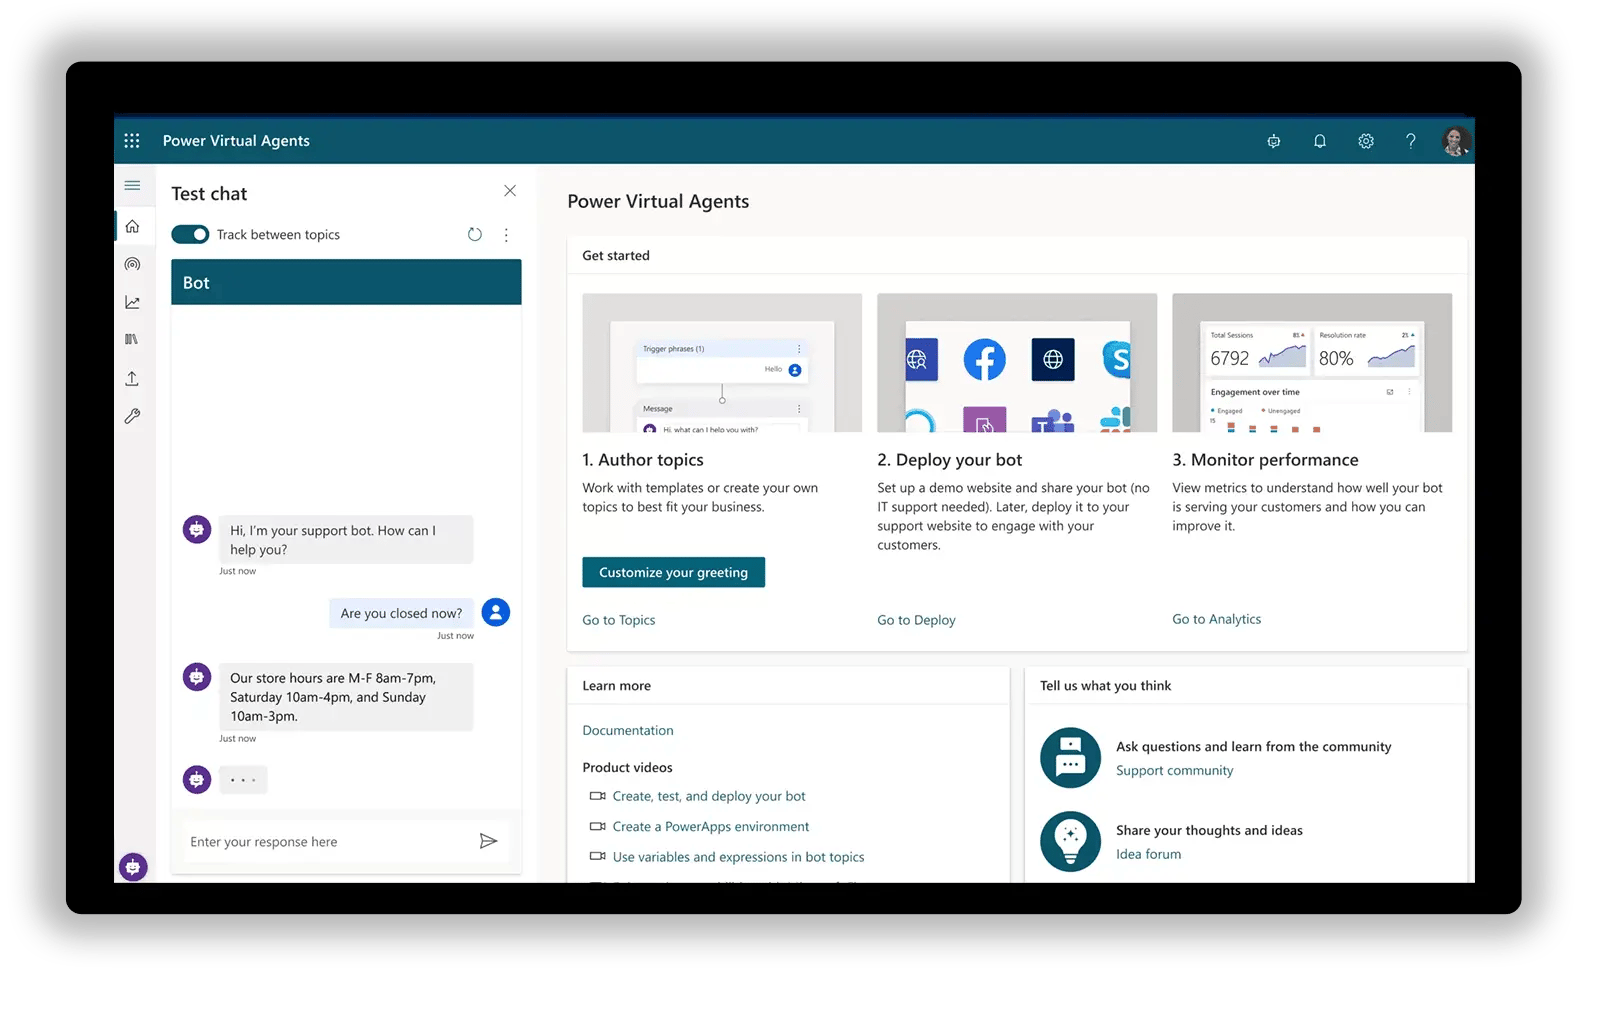Click the video icon beside Create, test, and deploy
The image size is (1619, 1024).
[x=597, y=796]
